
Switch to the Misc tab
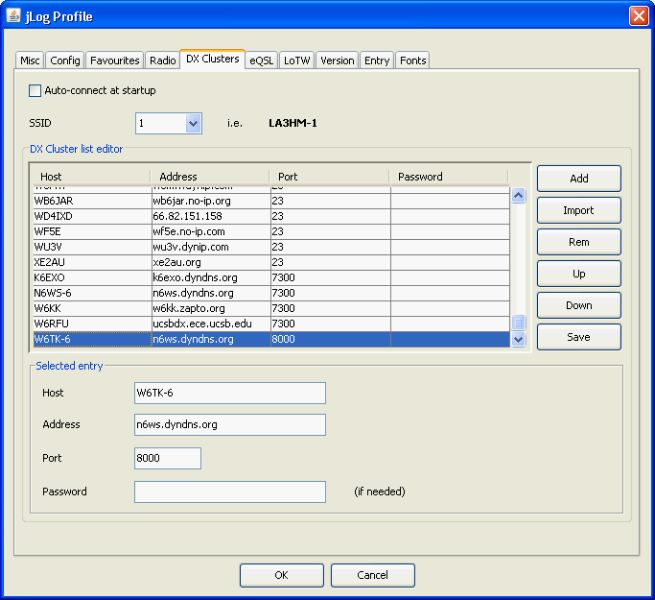click(x=31, y=61)
